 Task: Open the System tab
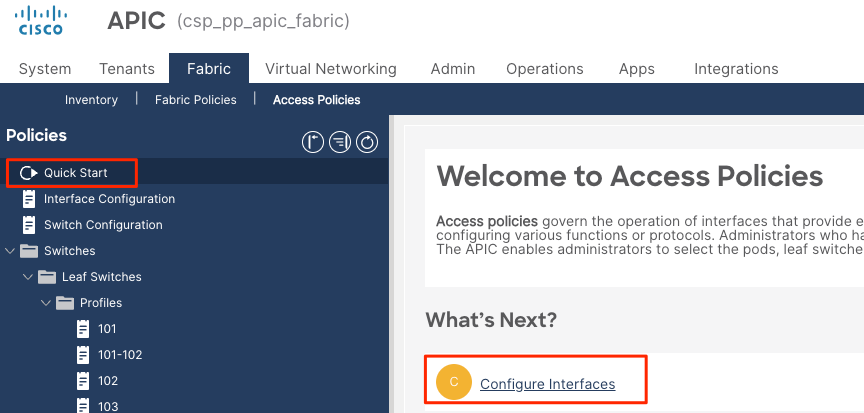coord(45,69)
